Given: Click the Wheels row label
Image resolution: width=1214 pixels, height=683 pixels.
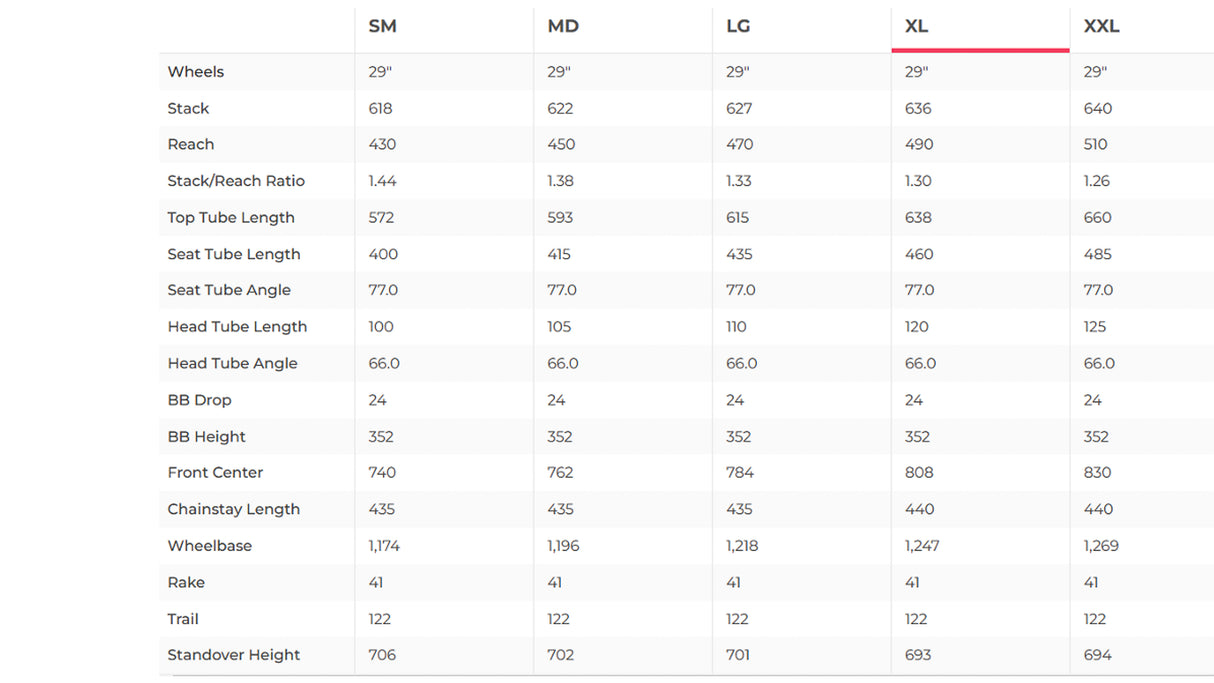Looking at the screenshot, I should [196, 72].
